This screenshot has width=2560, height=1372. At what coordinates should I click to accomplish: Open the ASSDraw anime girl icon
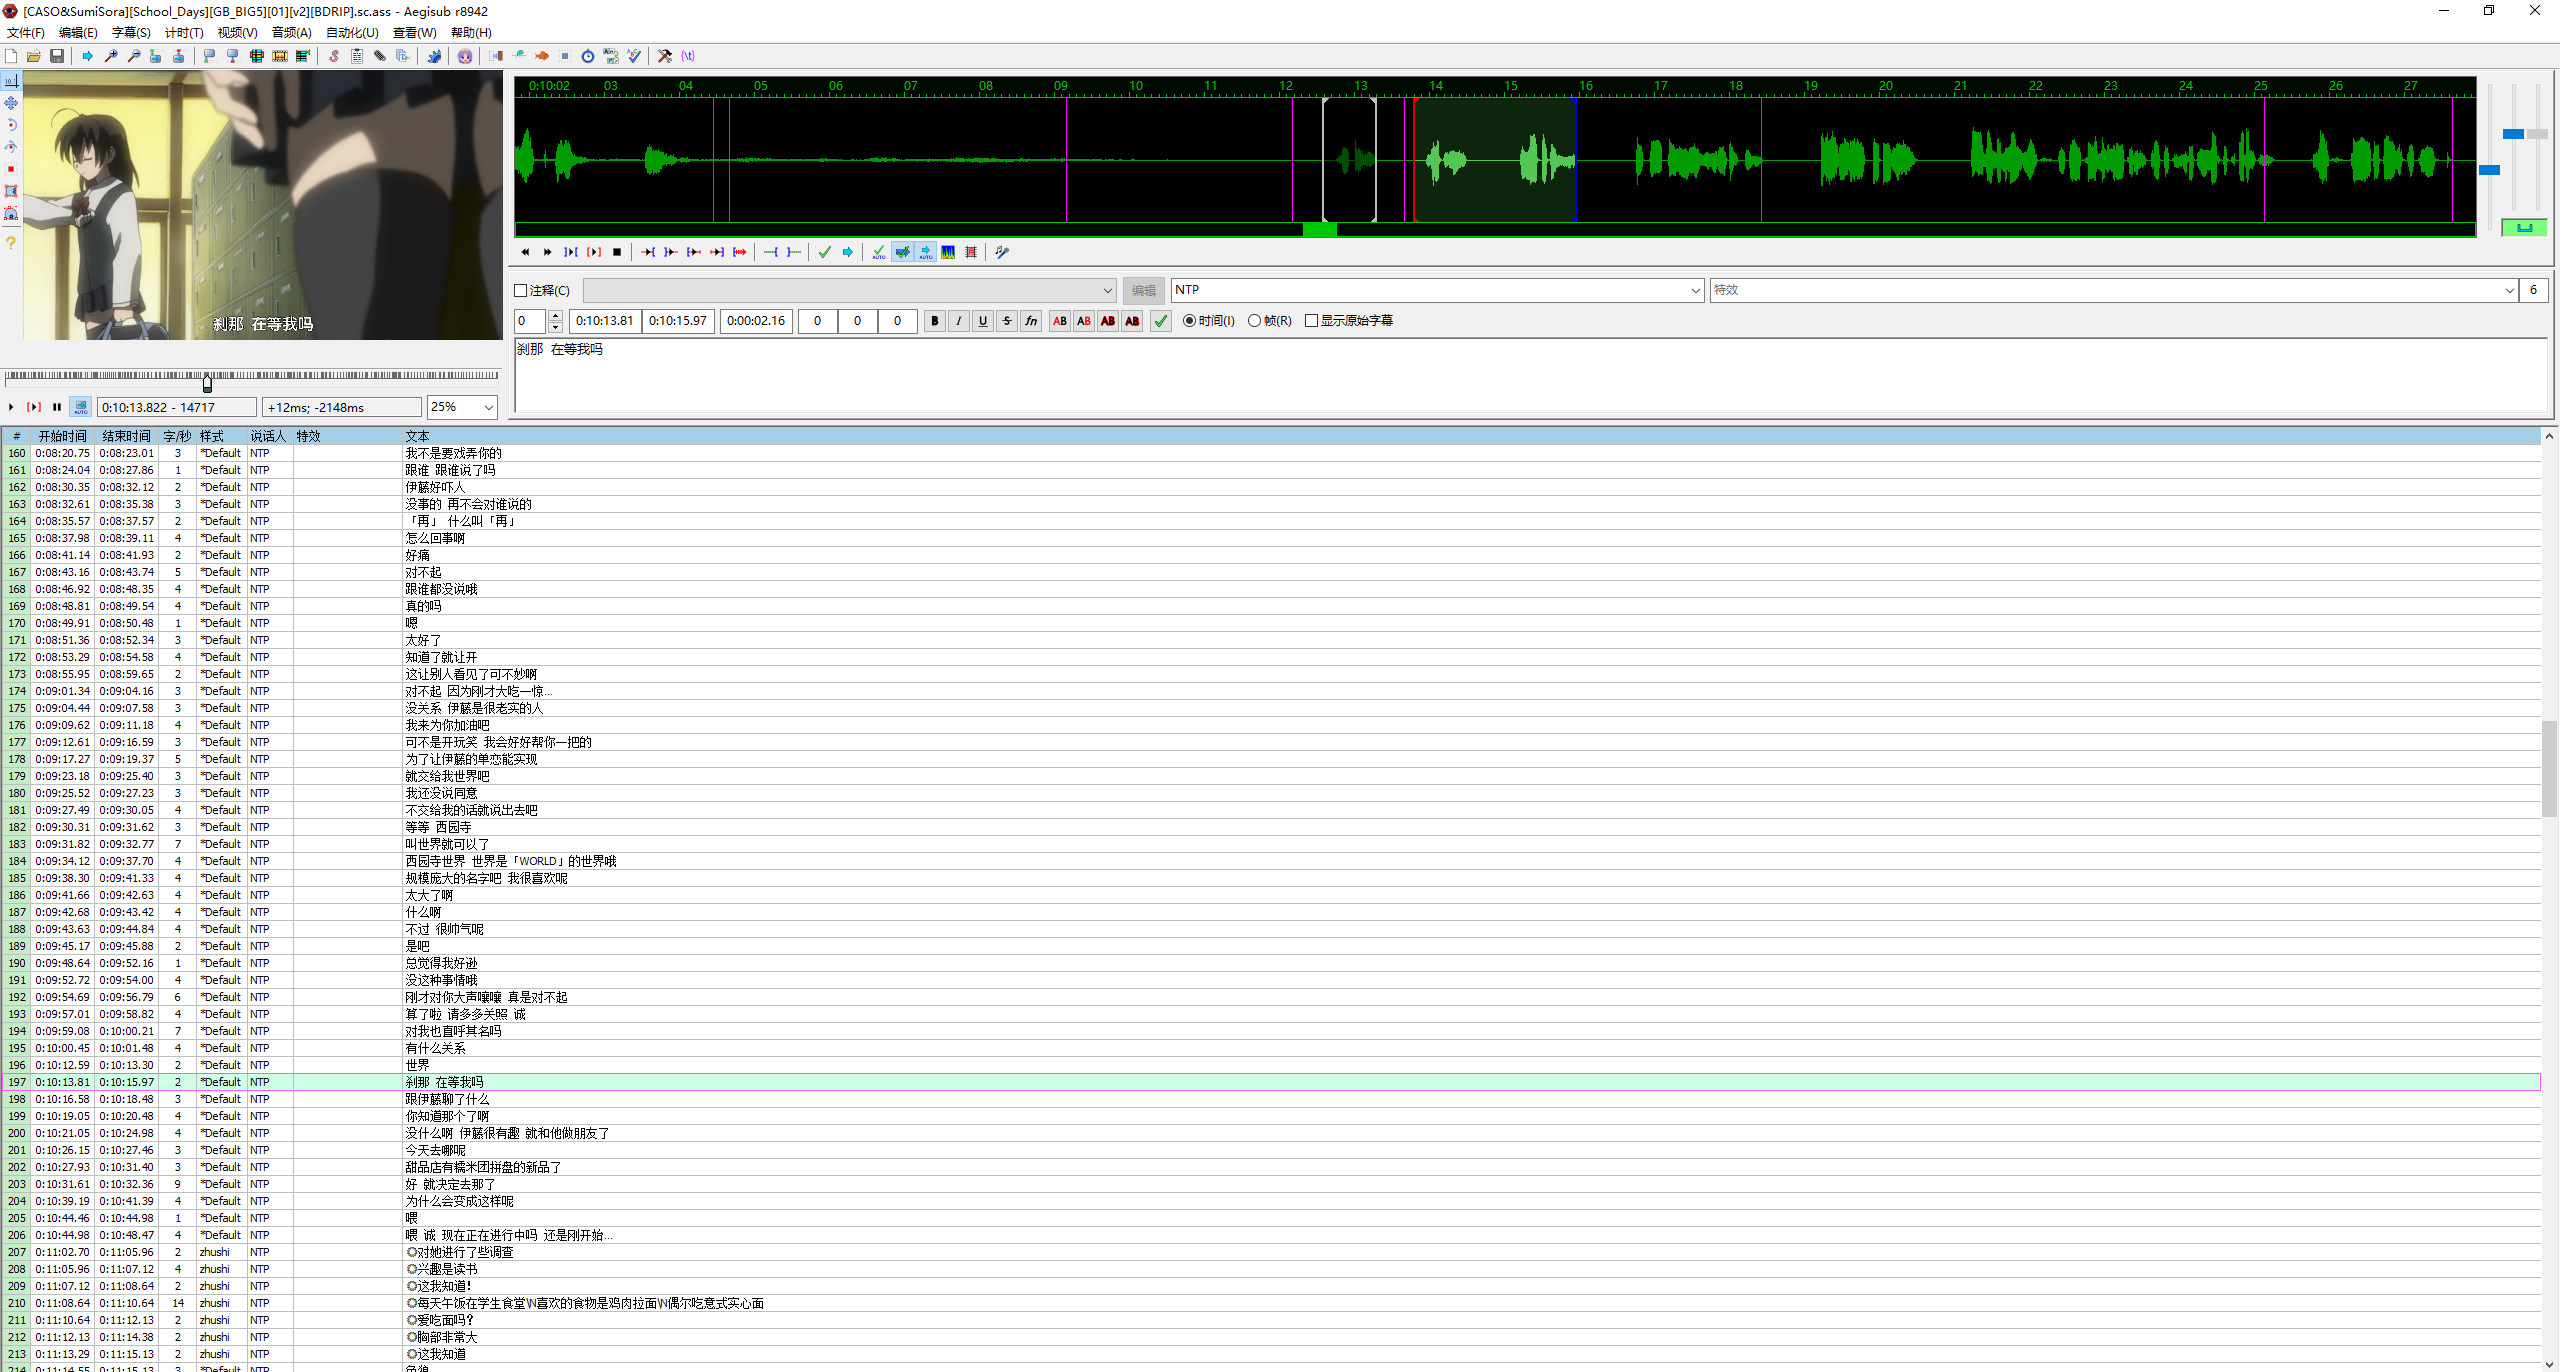(465, 56)
